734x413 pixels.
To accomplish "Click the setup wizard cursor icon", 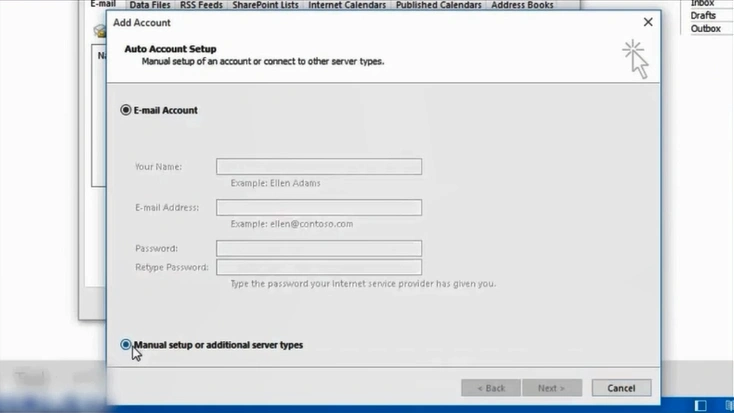I will pyautogui.click(x=635, y=59).
